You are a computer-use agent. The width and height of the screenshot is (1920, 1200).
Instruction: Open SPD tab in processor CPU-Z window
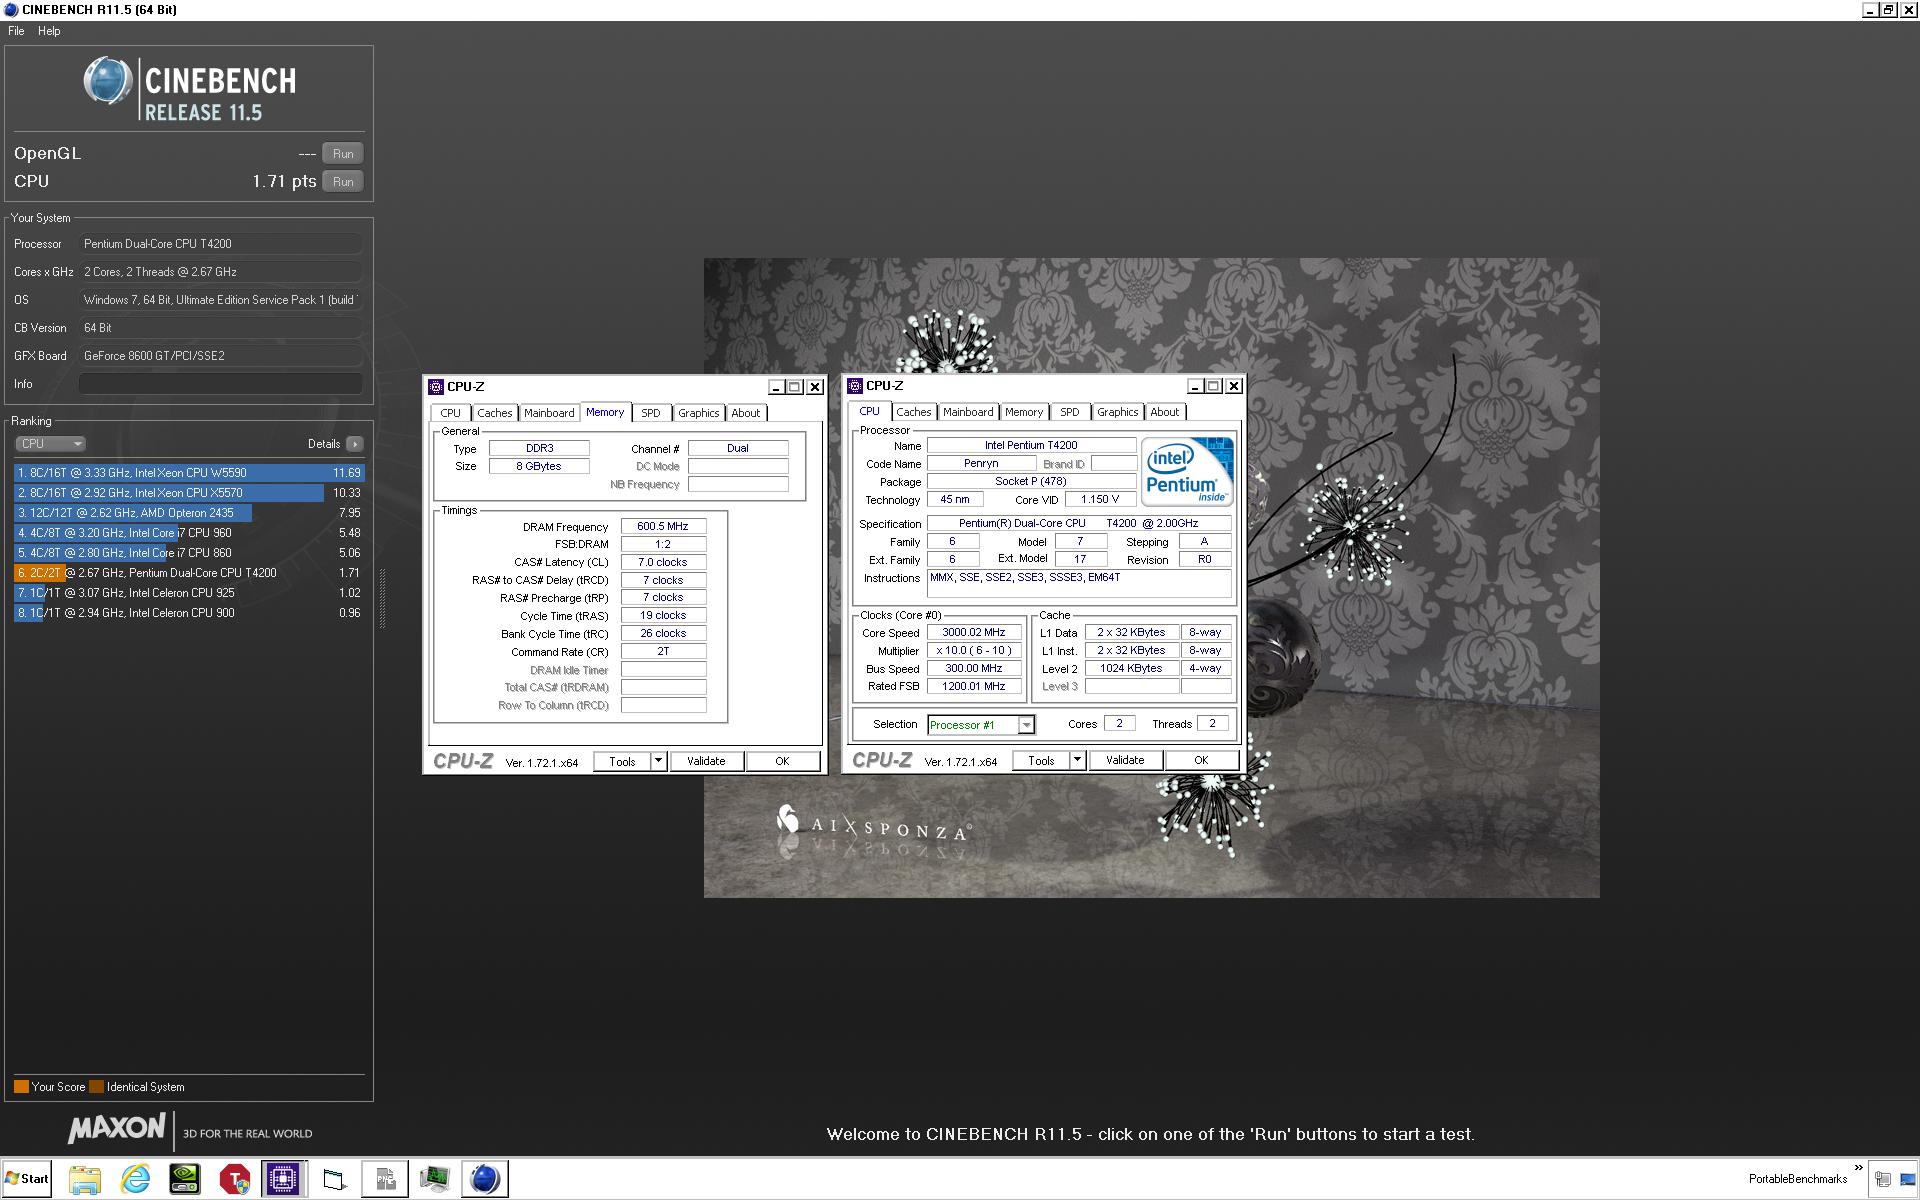pyautogui.click(x=1070, y=412)
